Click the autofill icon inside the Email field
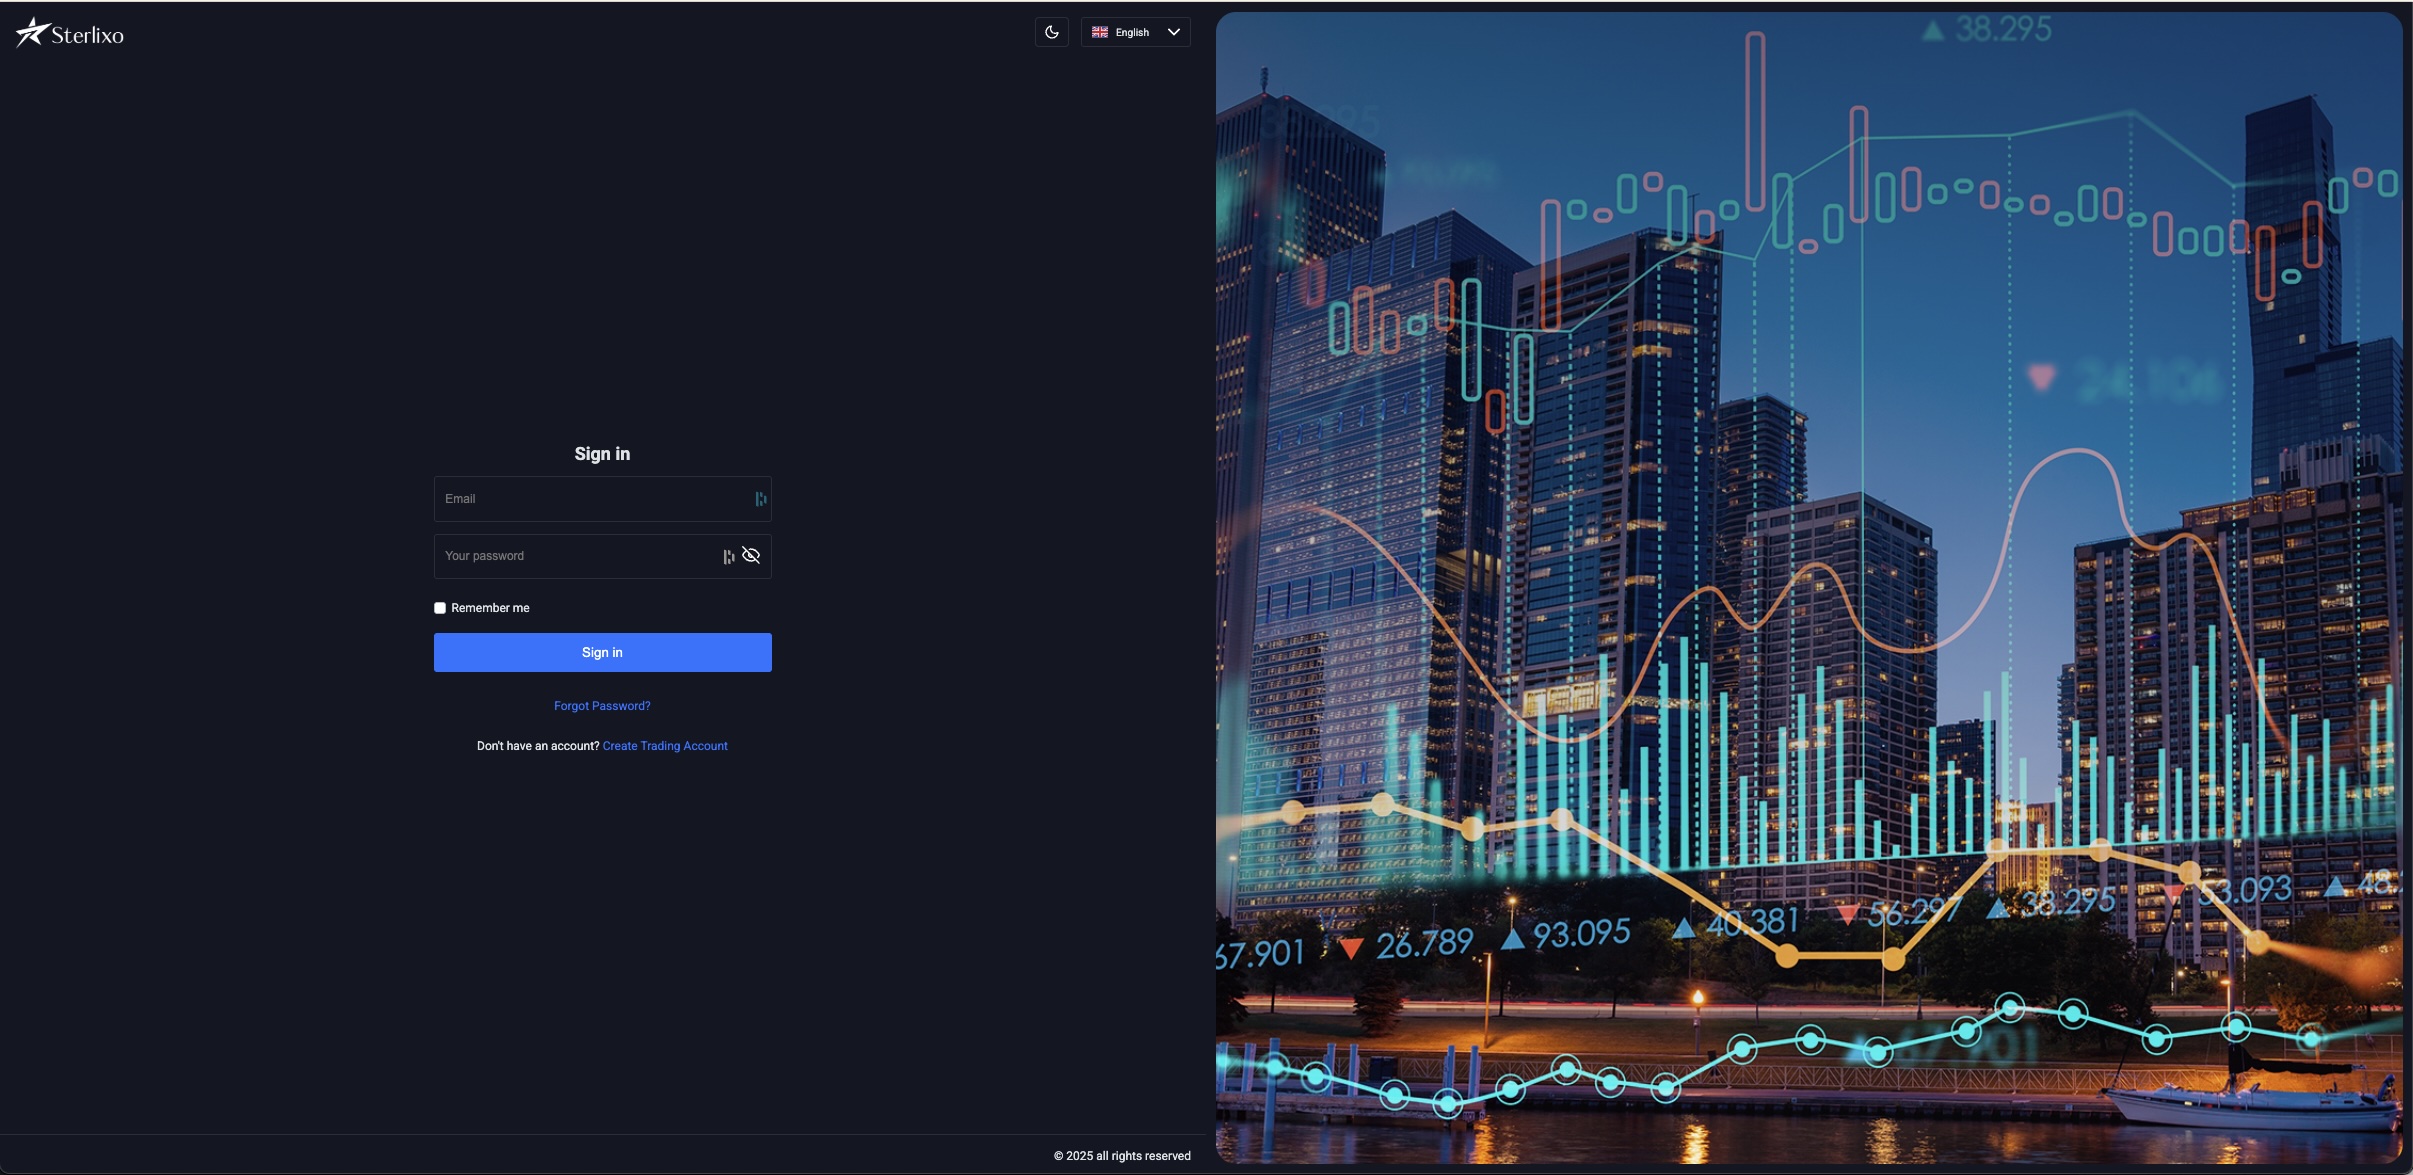 pyautogui.click(x=759, y=498)
